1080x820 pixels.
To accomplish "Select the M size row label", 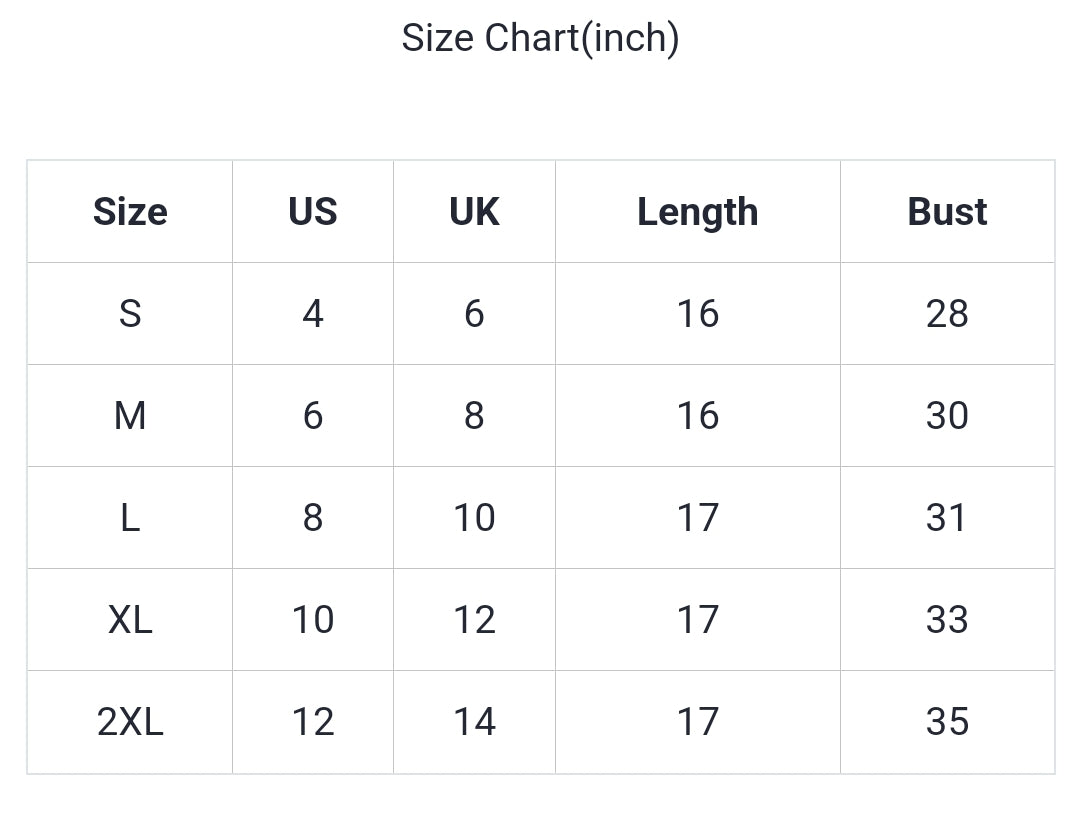I will coord(130,416).
